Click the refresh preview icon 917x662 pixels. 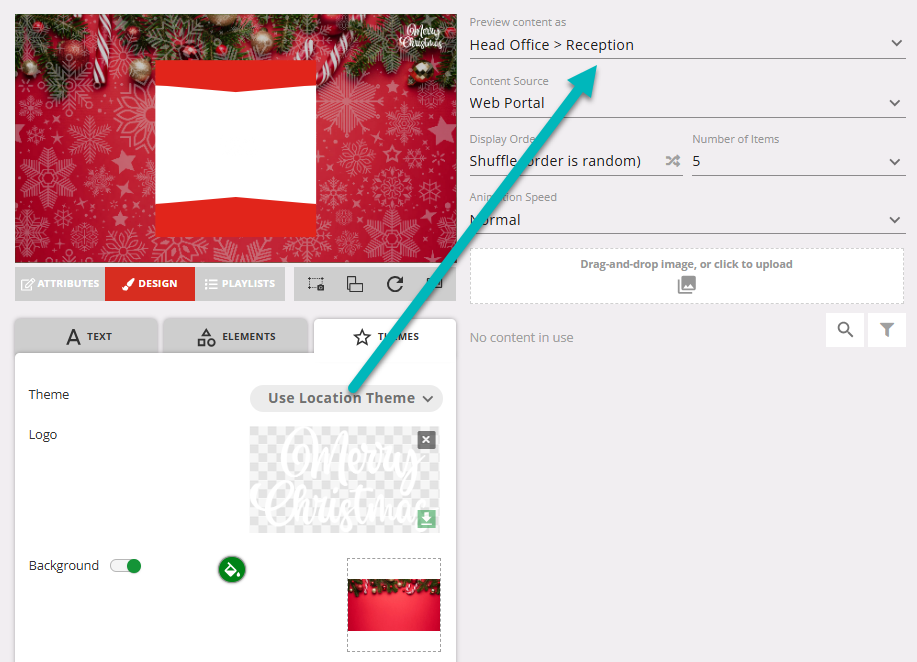click(395, 284)
